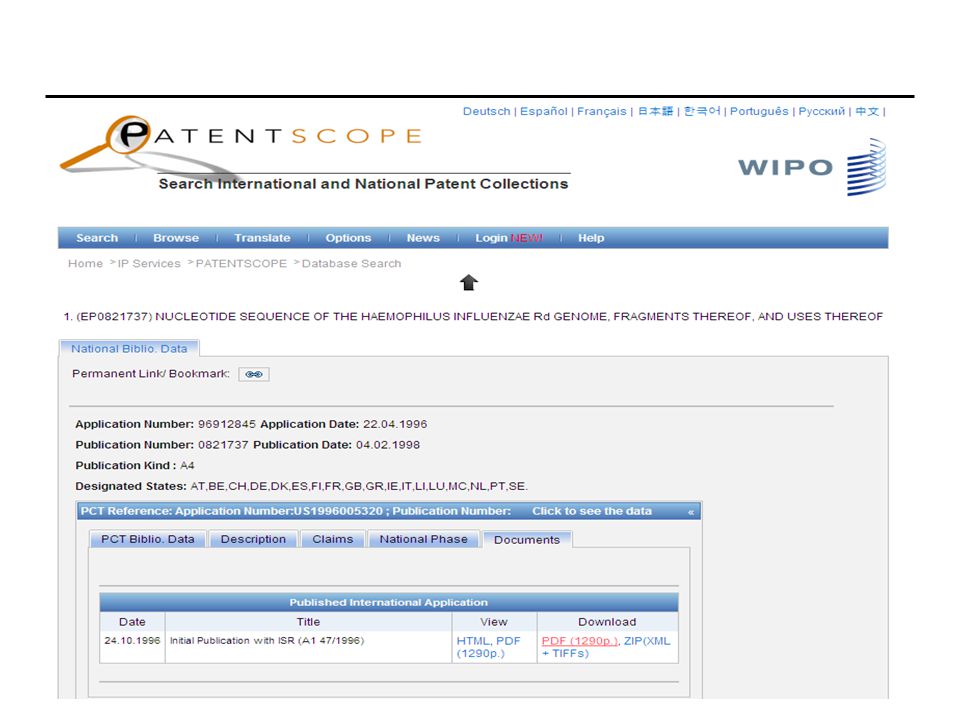Switch to the PCT Biblio. Data tab
The width and height of the screenshot is (960, 720).
click(148, 539)
